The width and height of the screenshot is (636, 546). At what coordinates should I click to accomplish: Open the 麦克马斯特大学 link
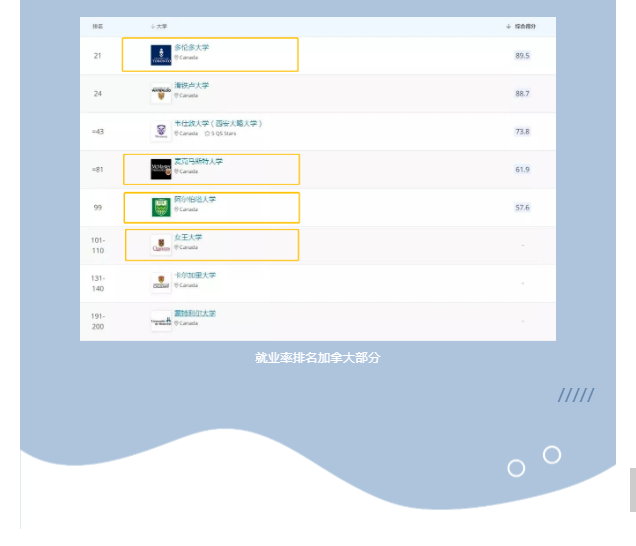pos(198,161)
